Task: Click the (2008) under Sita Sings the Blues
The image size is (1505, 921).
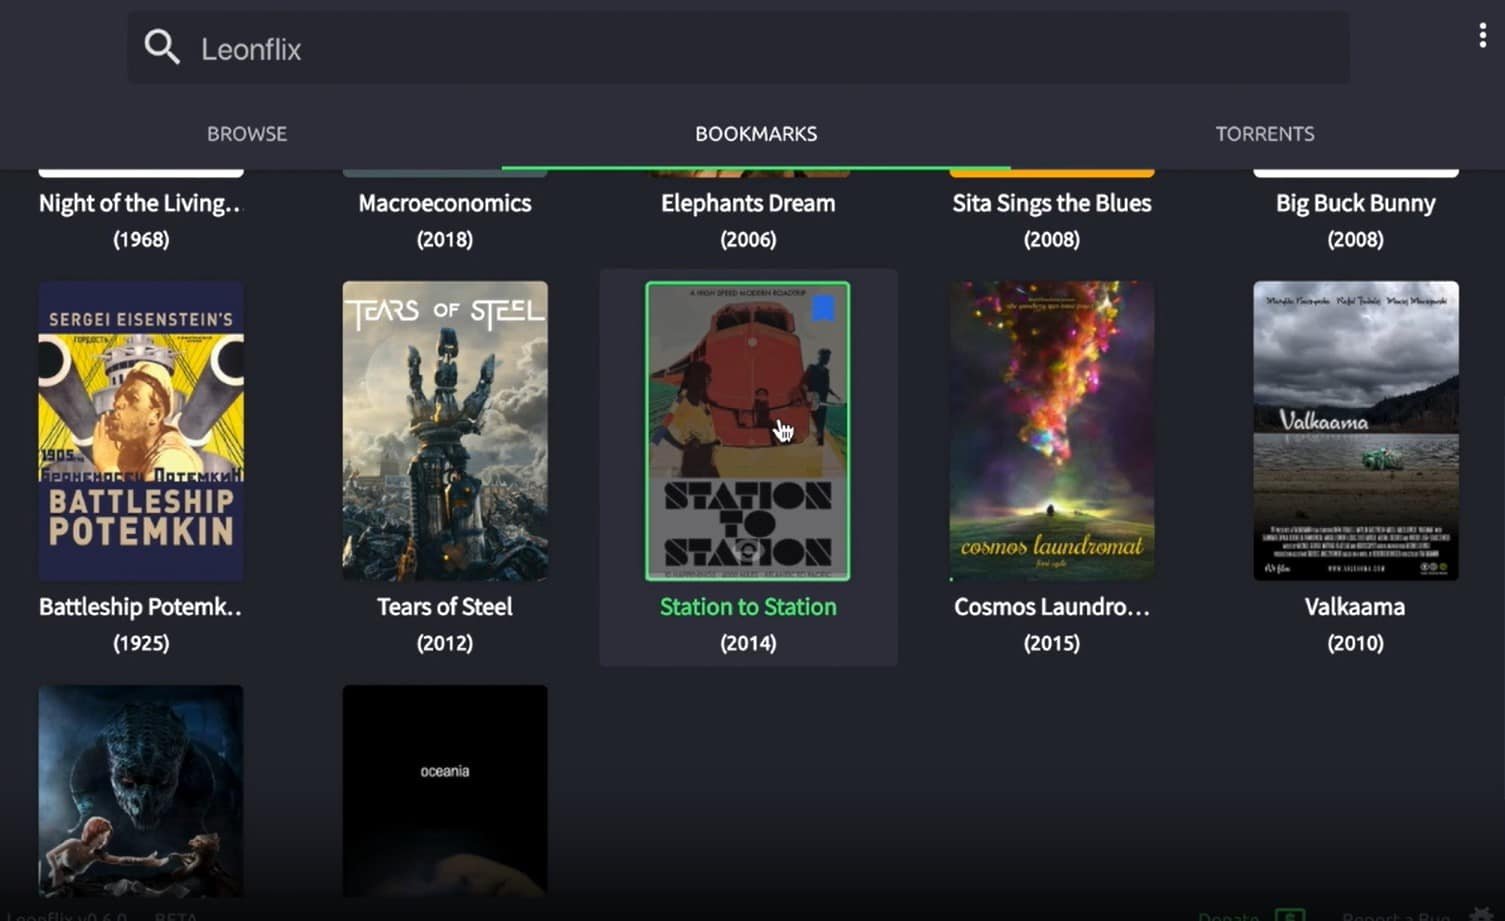Action: click(1052, 240)
